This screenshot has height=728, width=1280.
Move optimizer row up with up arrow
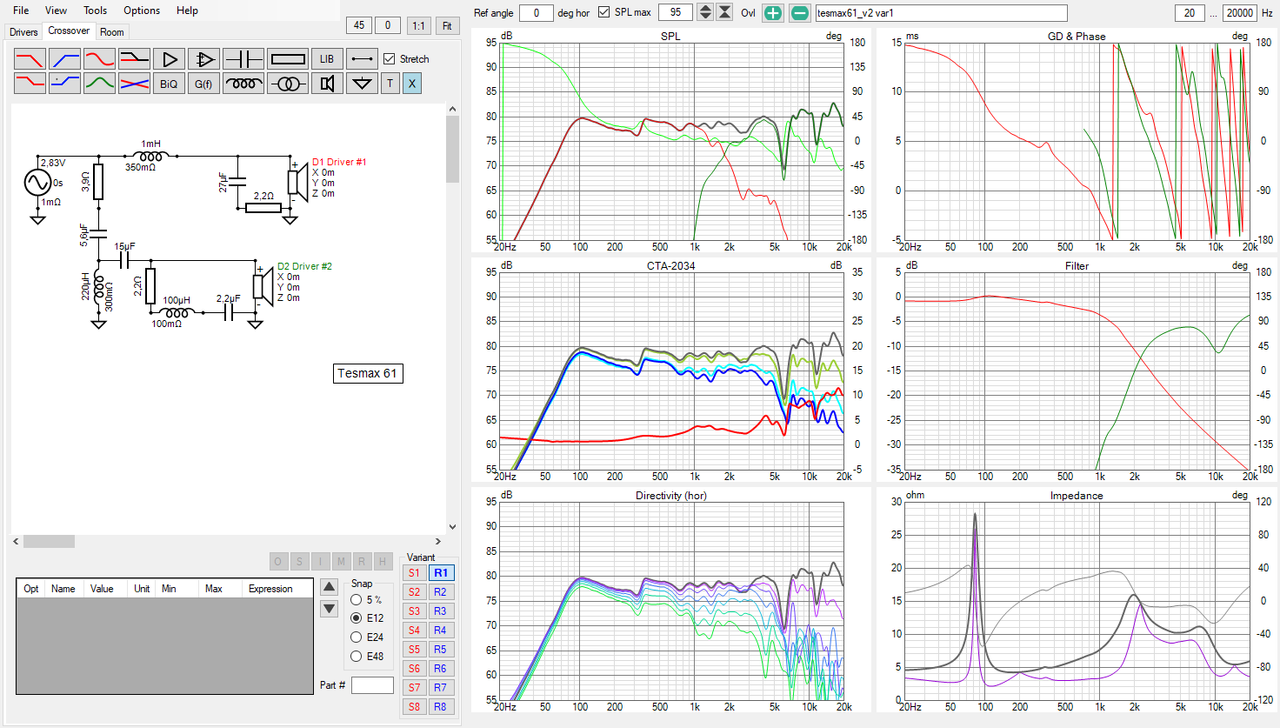pos(328,587)
